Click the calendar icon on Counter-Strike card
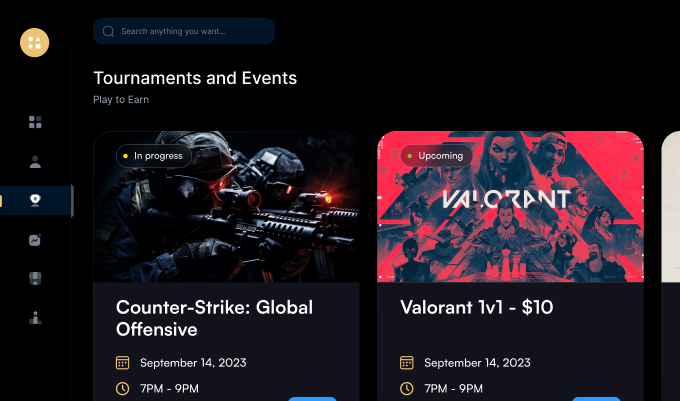The height and width of the screenshot is (401, 680). click(x=122, y=362)
